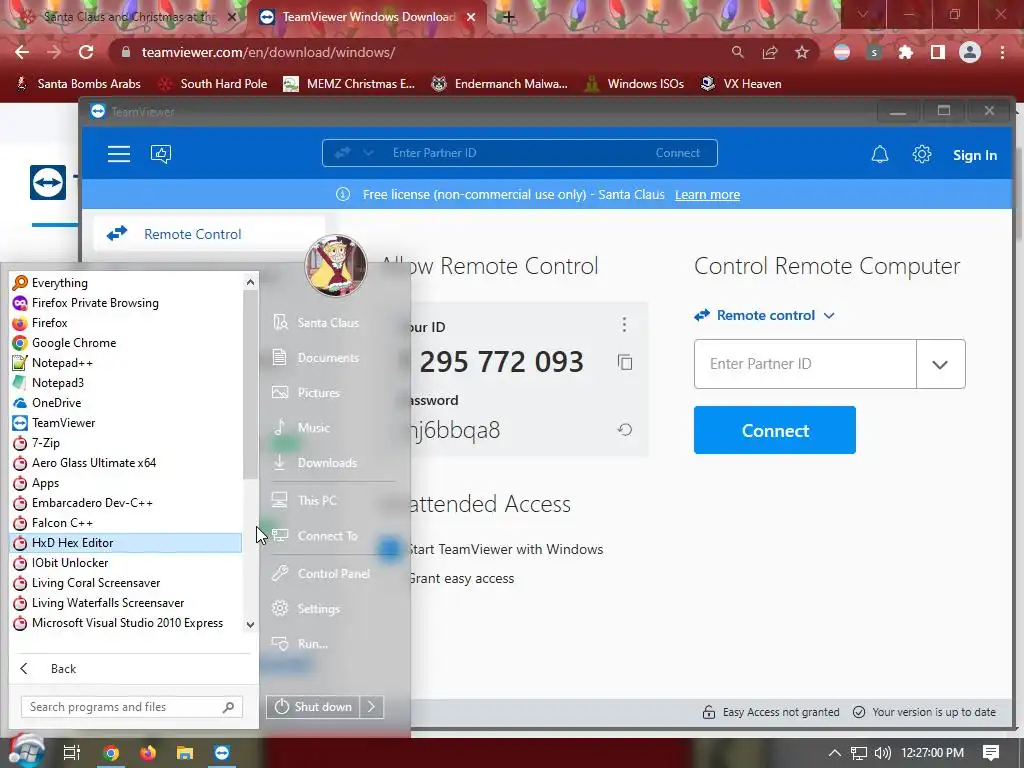Screen dimensions: 1024x768
Task: Switch to the Santa Claus Christmas browser tab
Action: click(127, 17)
